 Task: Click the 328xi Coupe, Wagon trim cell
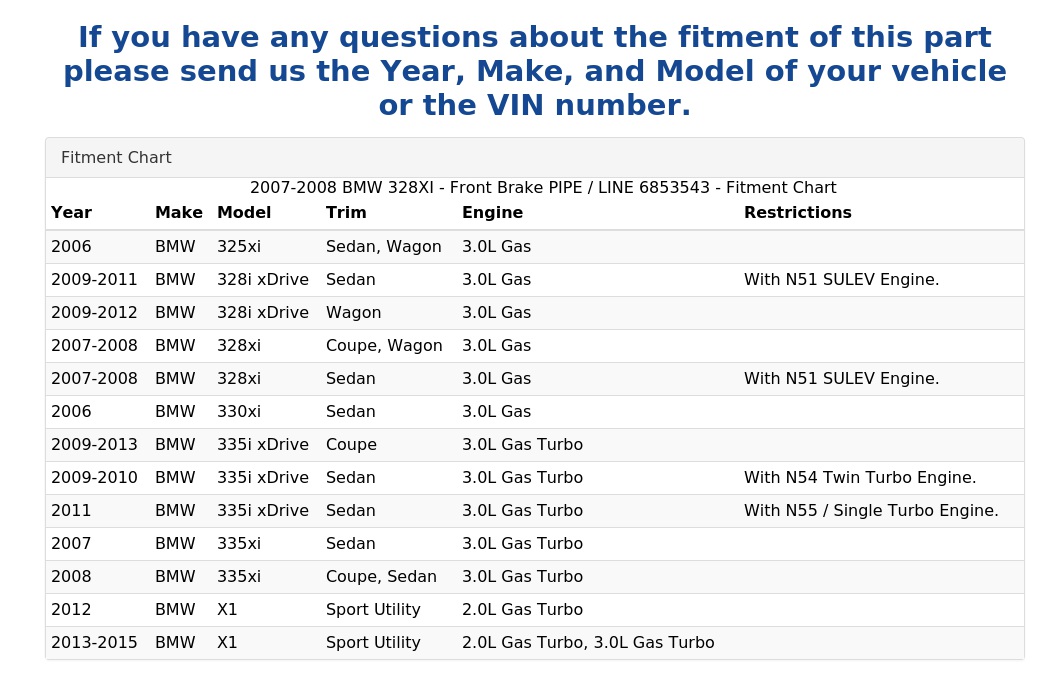point(384,346)
